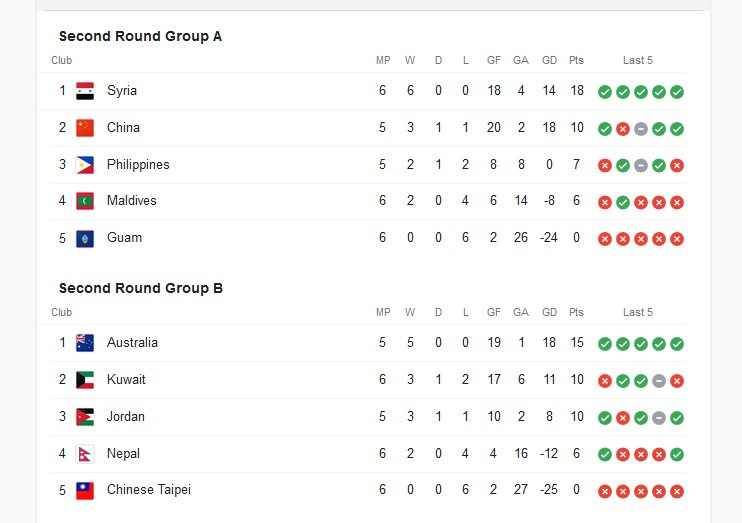This screenshot has width=742, height=523.
Task: Click the Maldives flag icon
Action: 85,201
